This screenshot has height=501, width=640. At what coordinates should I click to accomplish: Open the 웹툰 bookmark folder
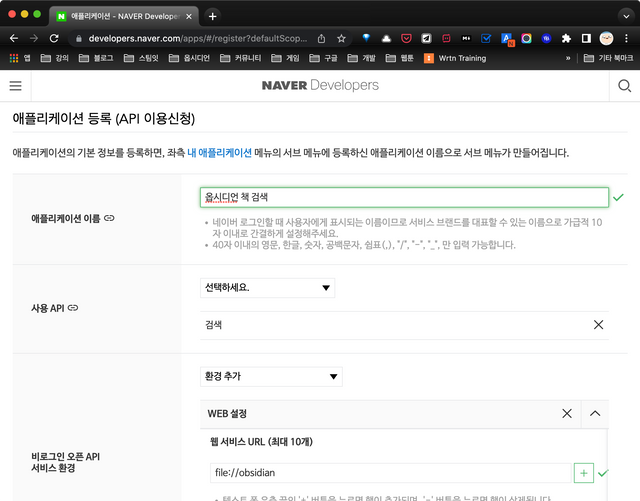[x=400, y=58]
